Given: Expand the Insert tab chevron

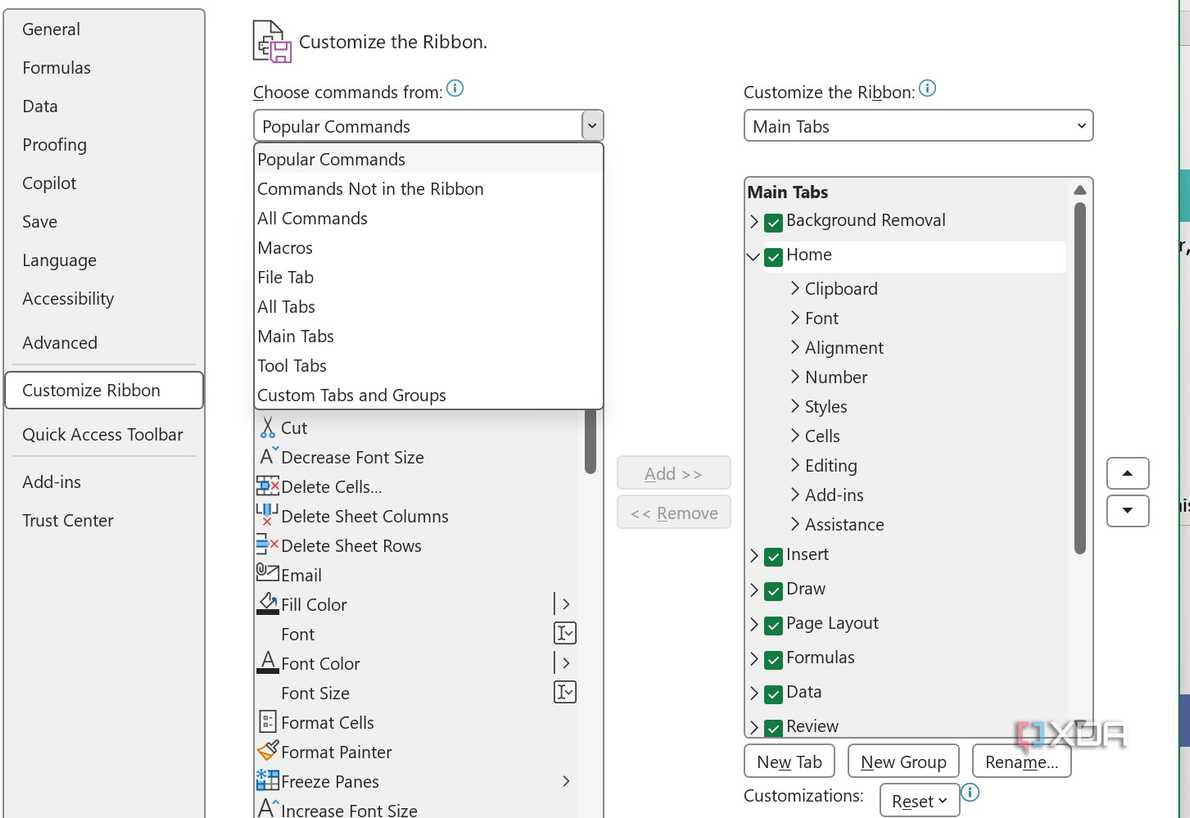Looking at the screenshot, I should pyautogui.click(x=754, y=555).
